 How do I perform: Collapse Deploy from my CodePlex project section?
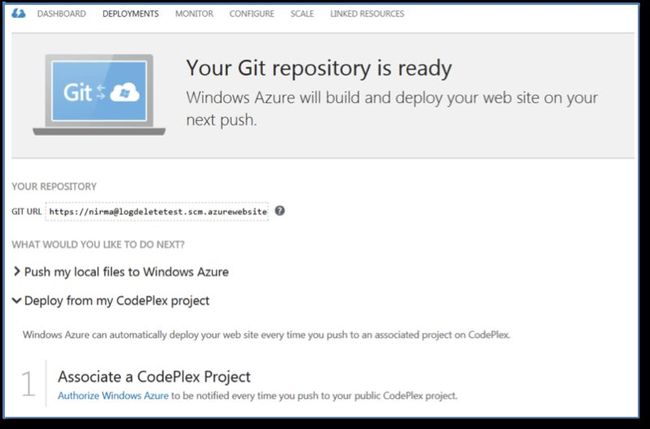coord(116,301)
